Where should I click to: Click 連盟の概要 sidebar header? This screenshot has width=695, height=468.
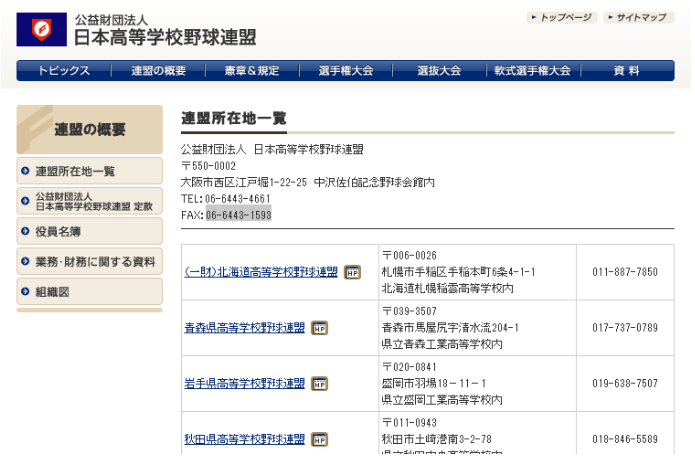click(x=90, y=129)
